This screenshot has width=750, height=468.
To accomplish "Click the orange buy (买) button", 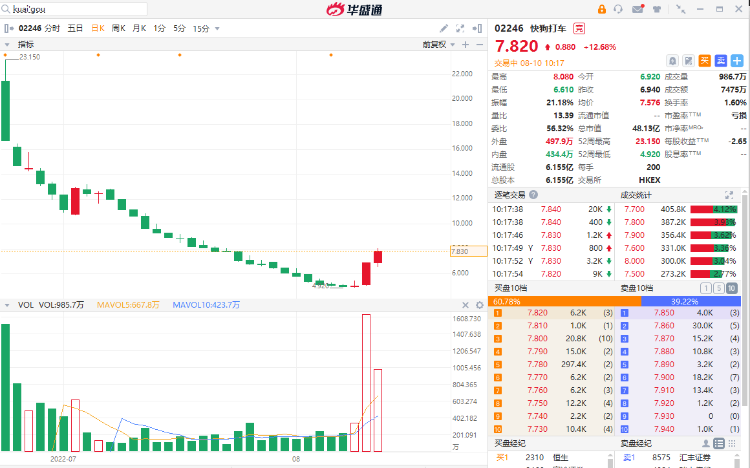I will point(704,60).
